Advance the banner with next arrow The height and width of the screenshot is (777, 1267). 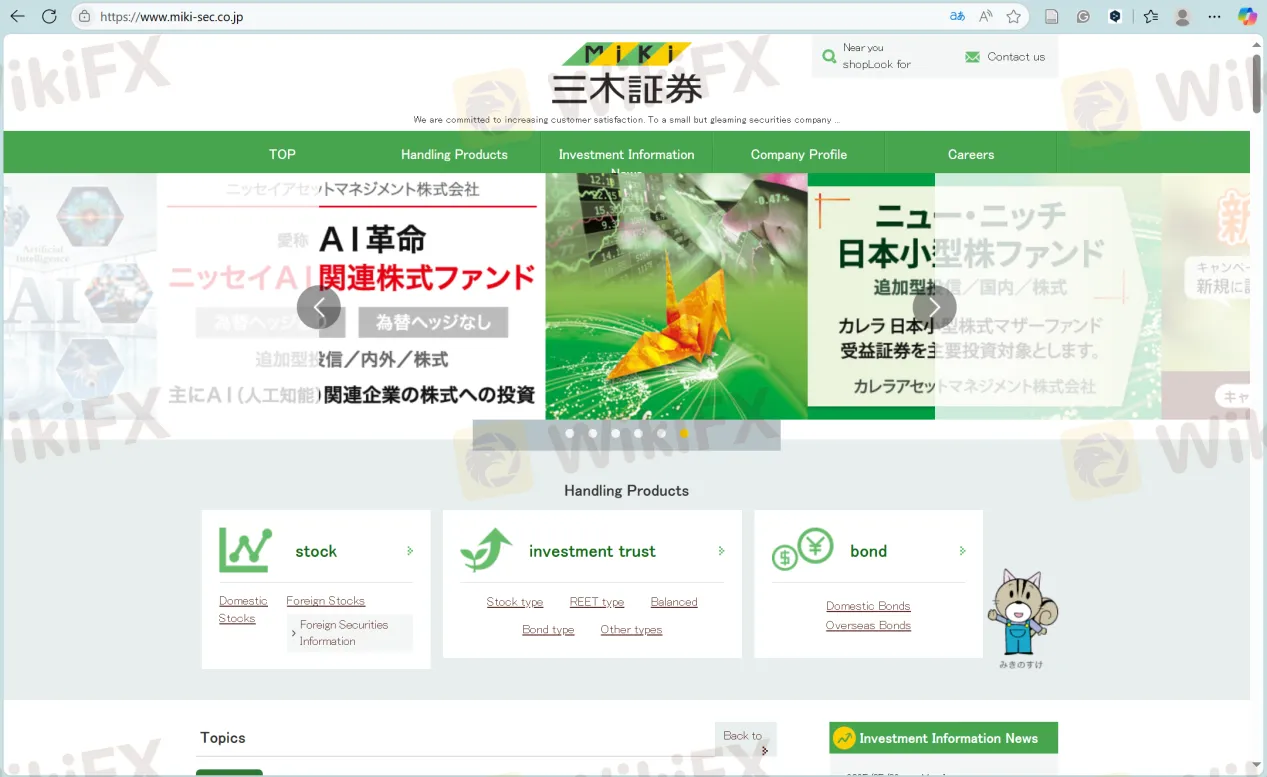pyautogui.click(x=934, y=307)
